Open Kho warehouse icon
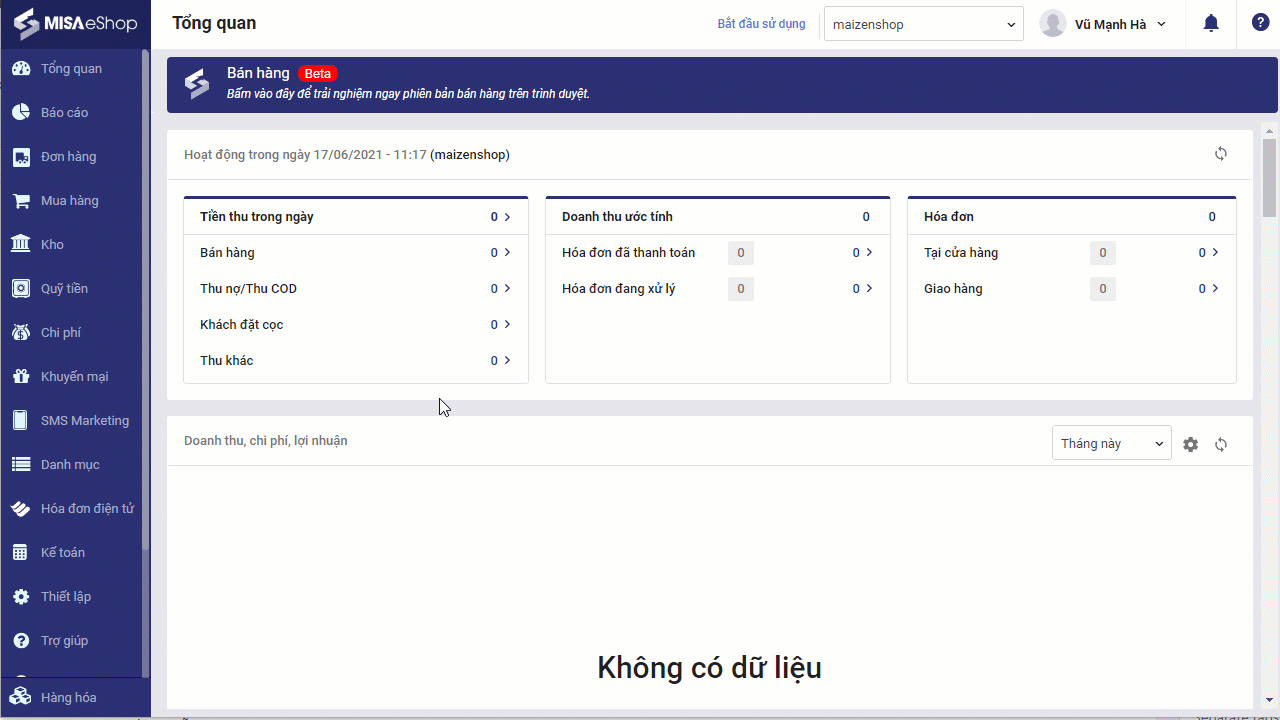The width and height of the screenshot is (1280, 720). tap(21, 245)
